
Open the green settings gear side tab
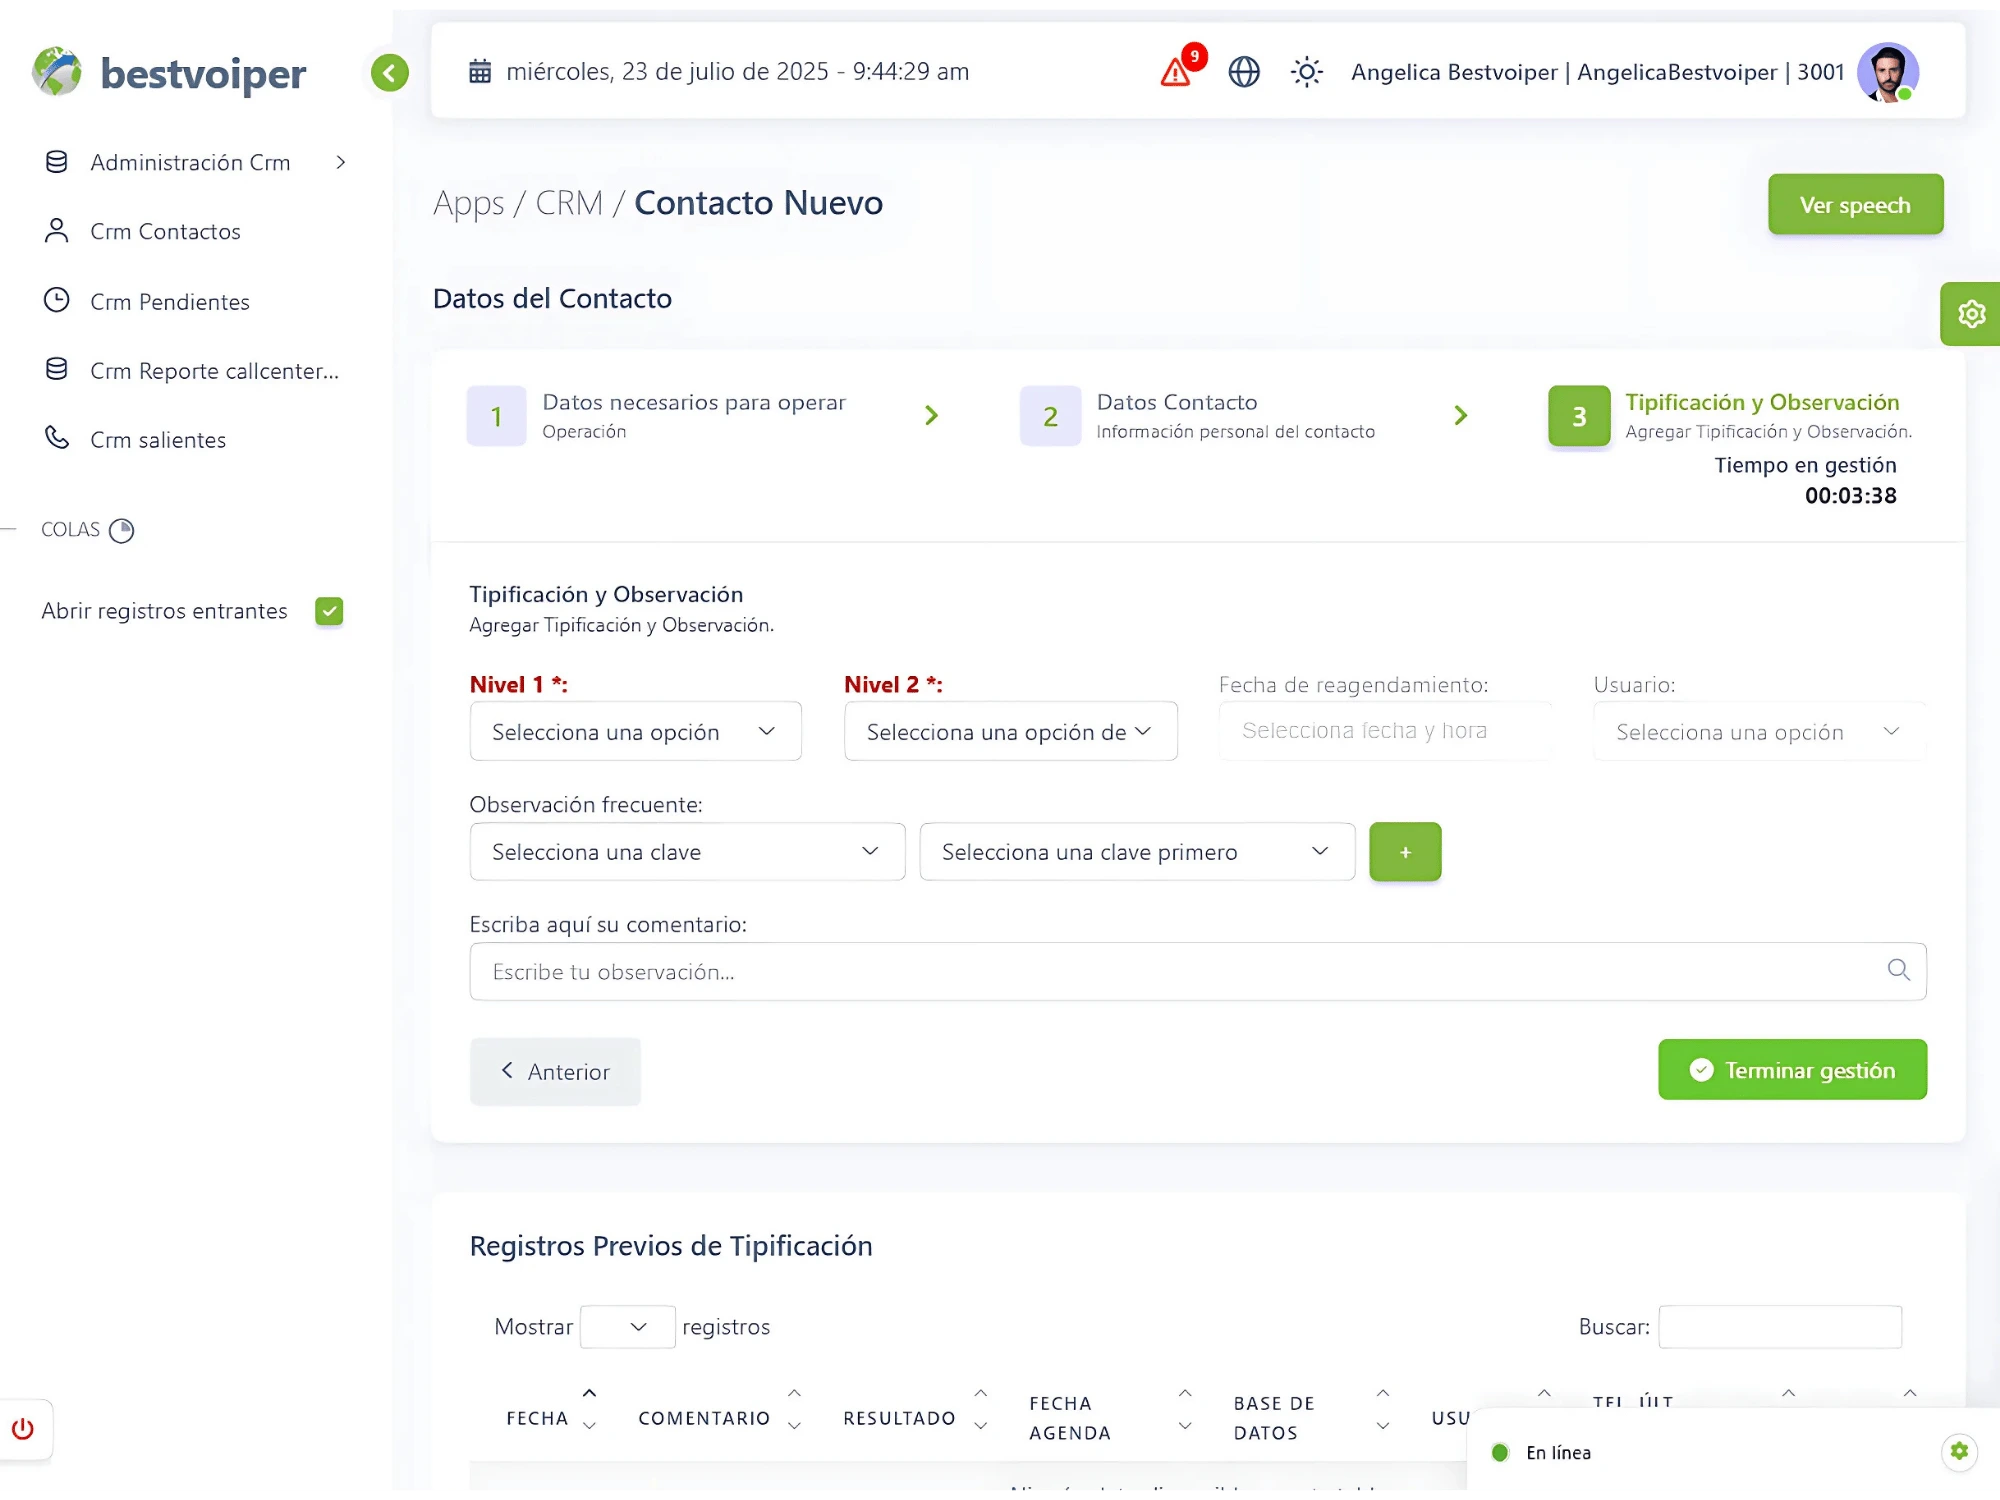(x=1971, y=314)
